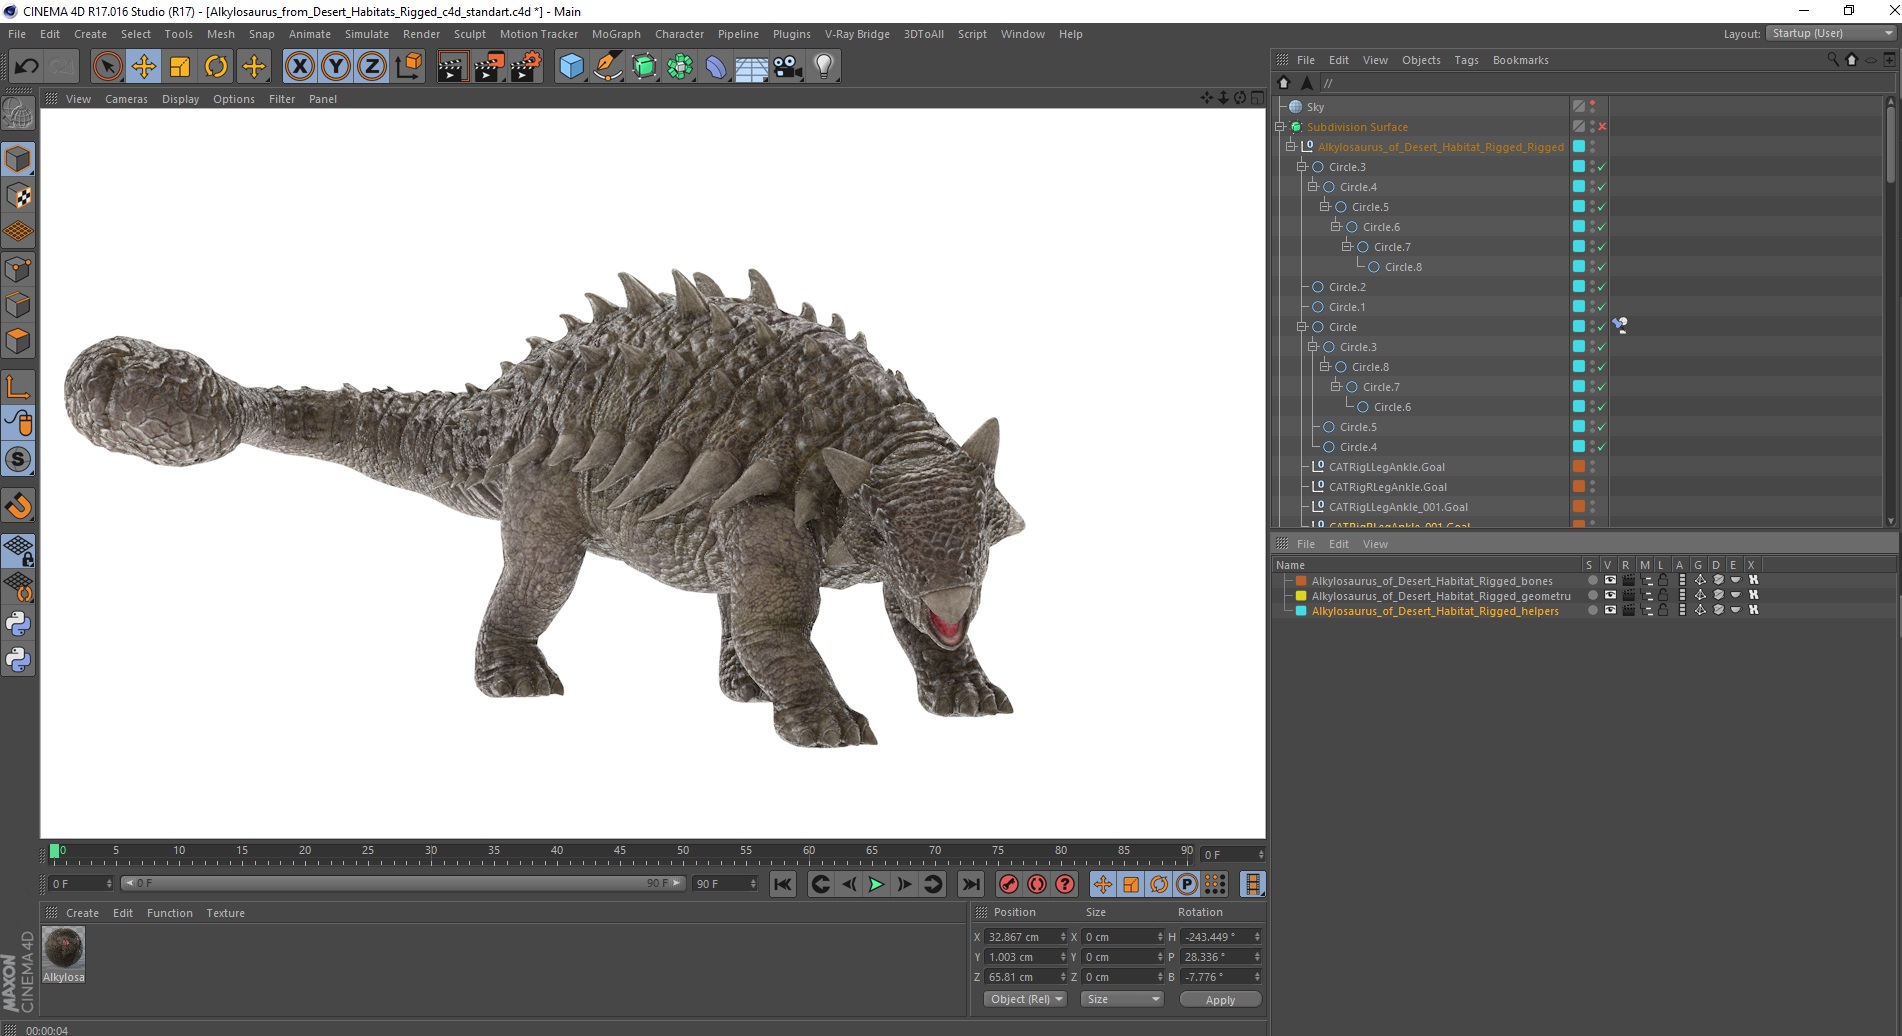Switch to Texture mode icon
This screenshot has width=1902, height=1036.
[x=18, y=195]
